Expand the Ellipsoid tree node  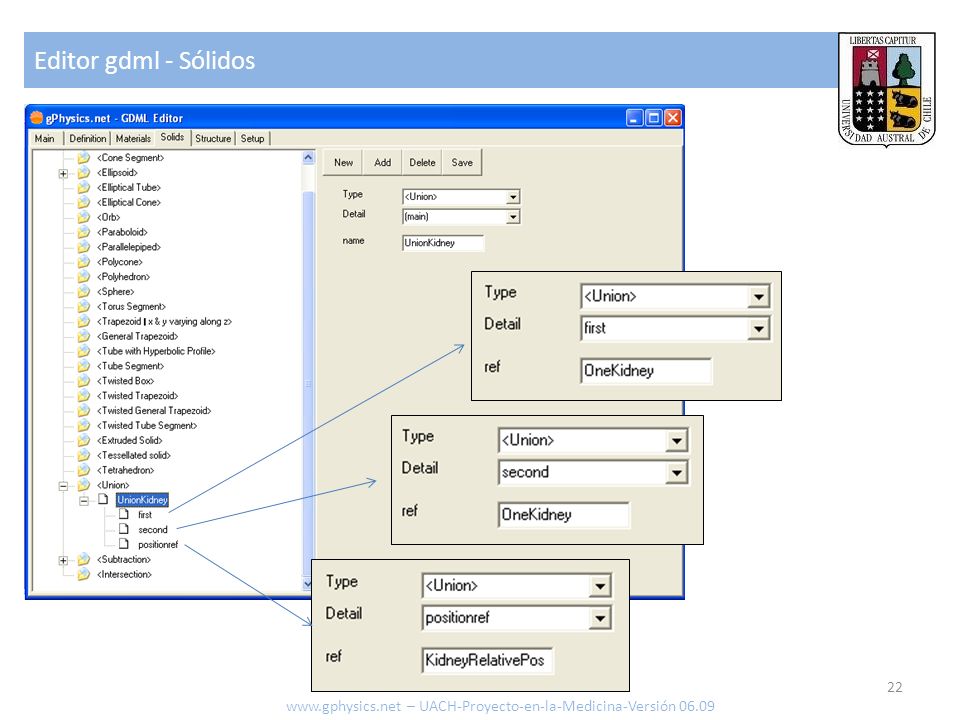pos(63,174)
